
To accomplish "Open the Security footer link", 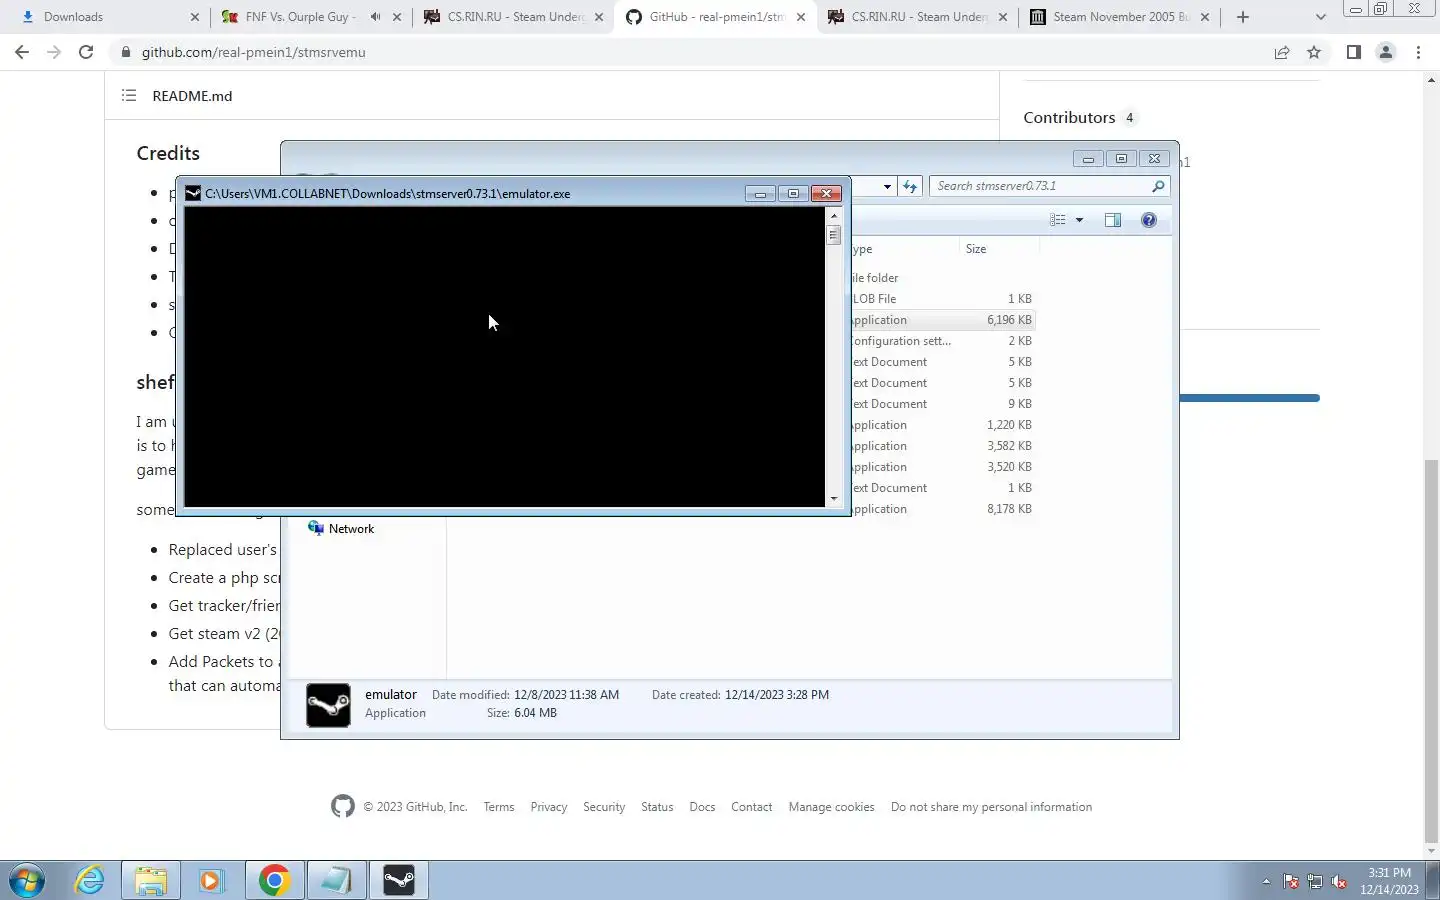I will coord(604,807).
